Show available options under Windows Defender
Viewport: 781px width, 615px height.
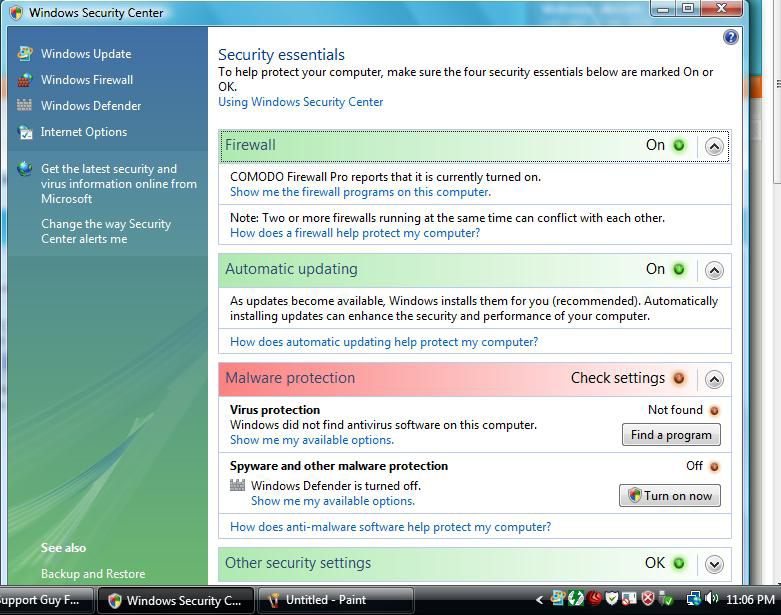[x=333, y=501]
